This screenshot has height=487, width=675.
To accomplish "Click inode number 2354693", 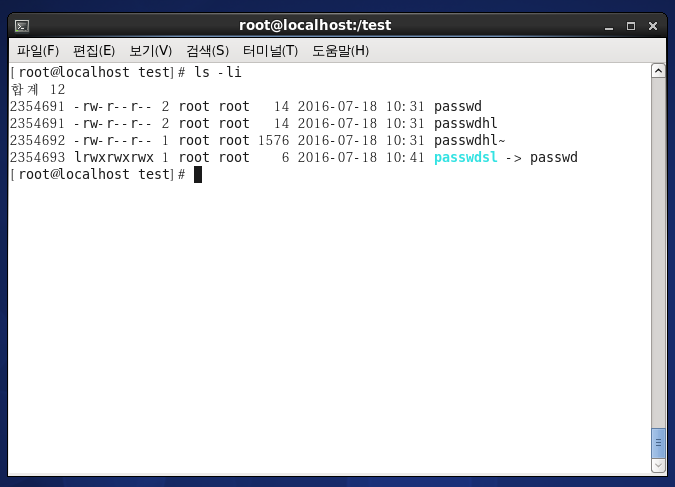I will 37,158.
